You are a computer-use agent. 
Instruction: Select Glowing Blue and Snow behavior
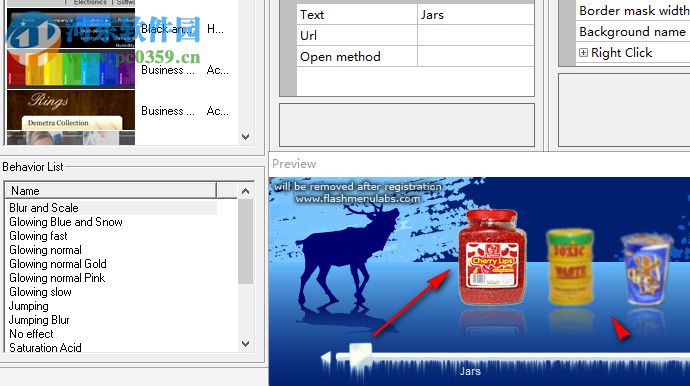[66, 222]
